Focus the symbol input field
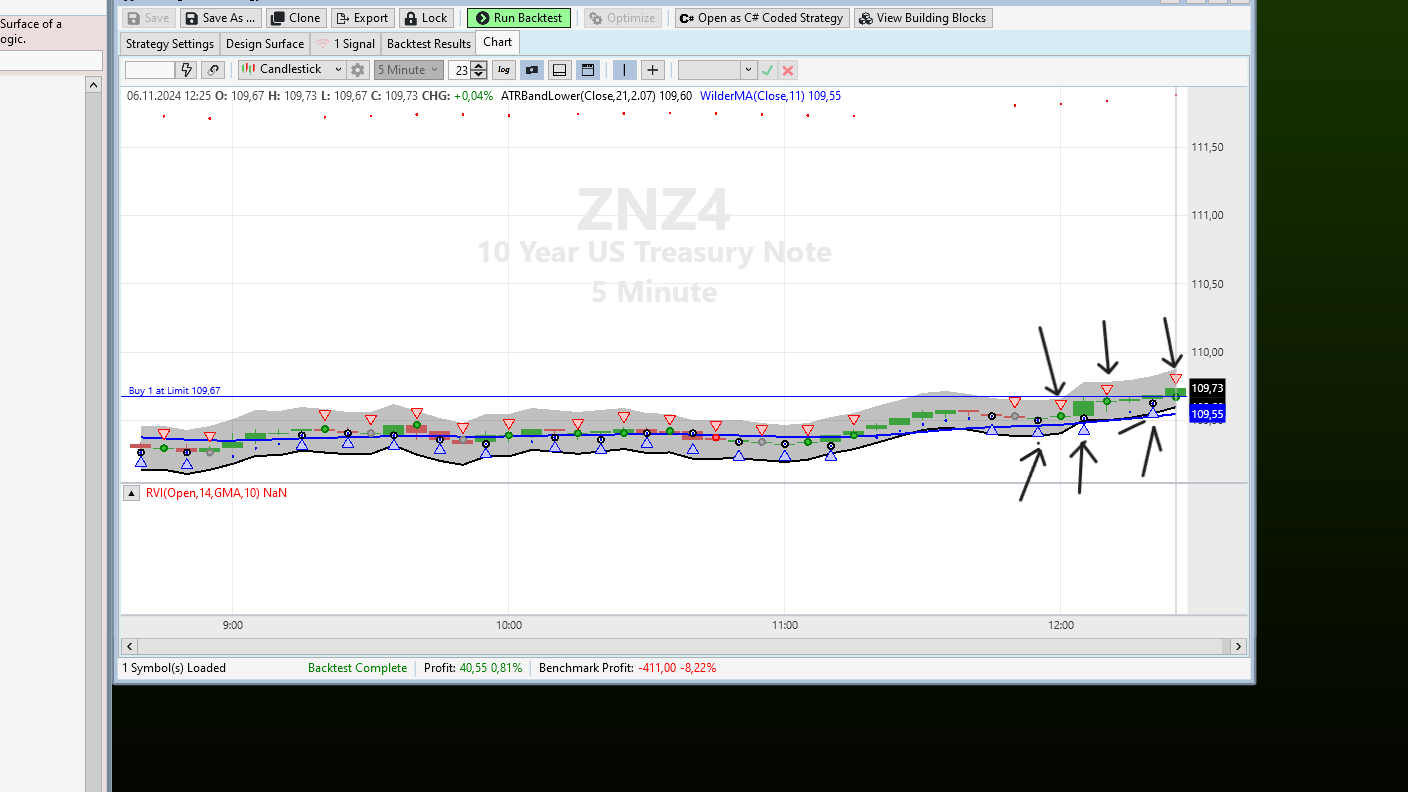This screenshot has width=1408, height=792. coord(150,70)
